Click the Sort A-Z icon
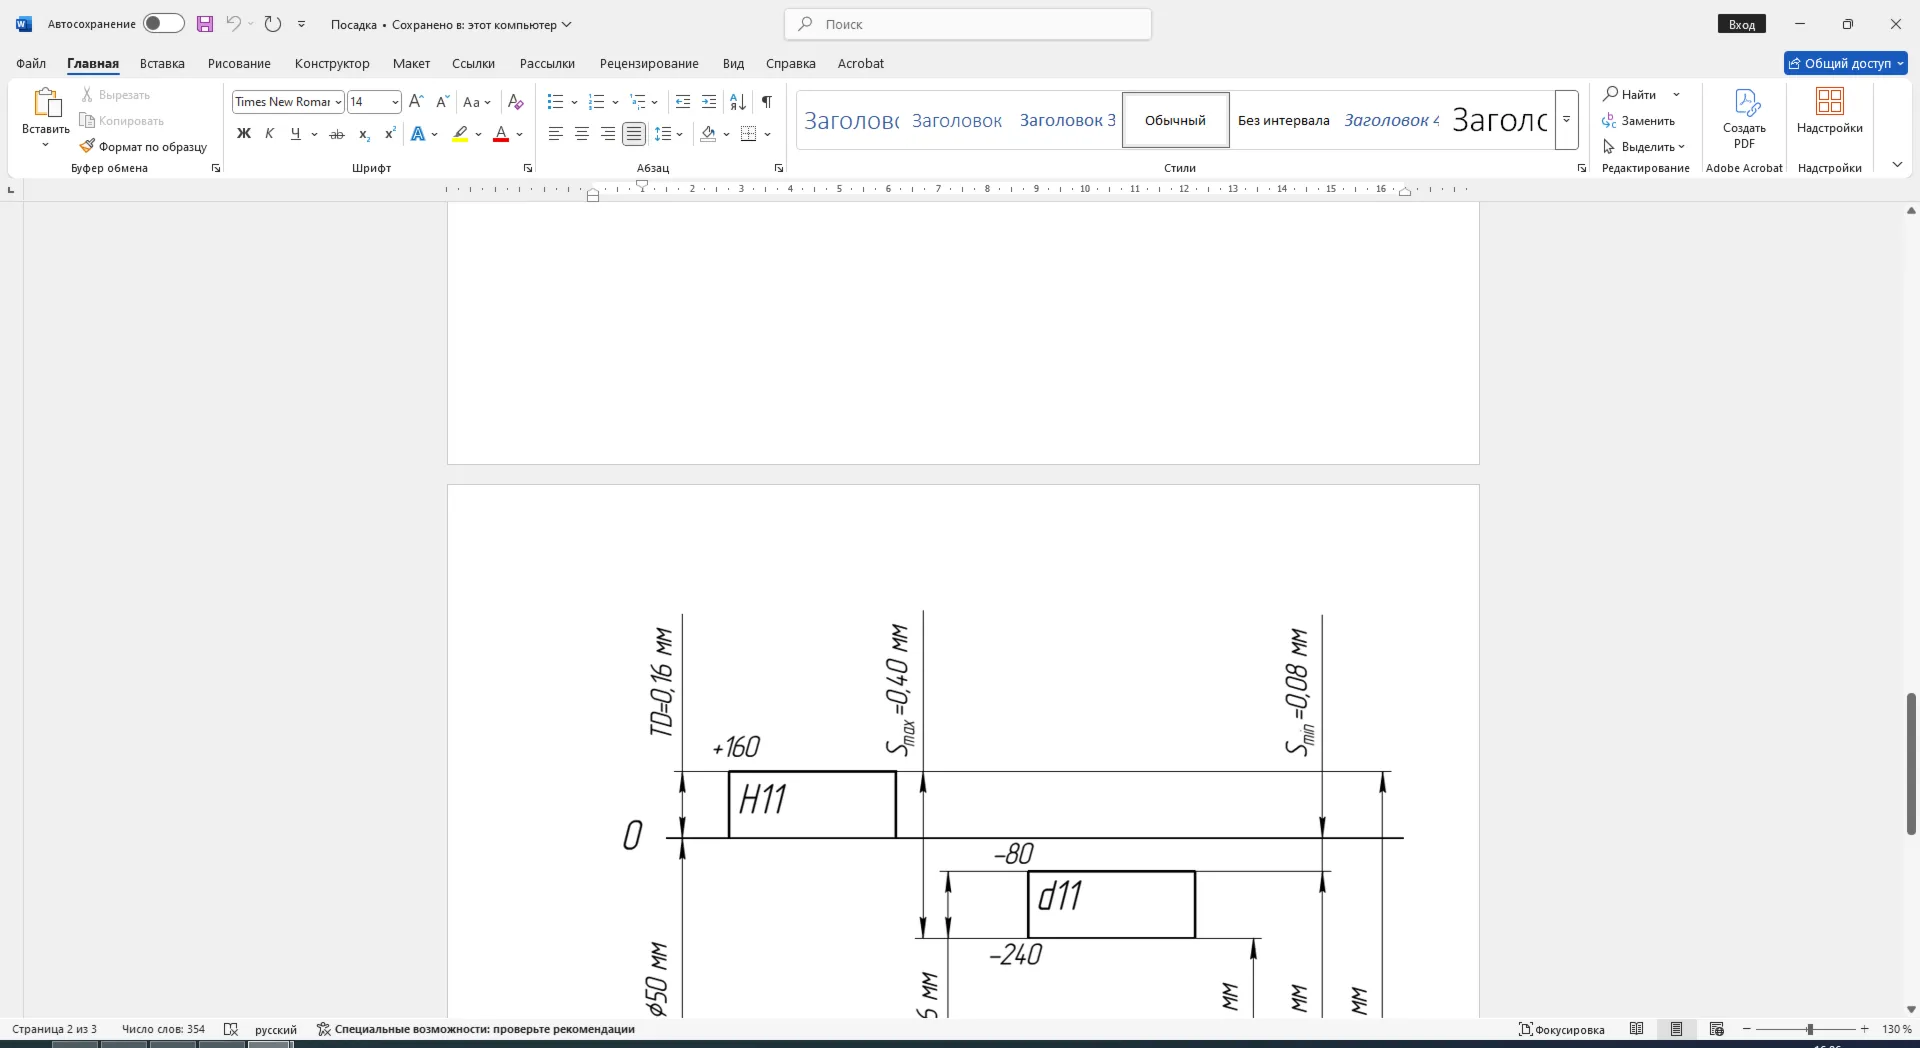The image size is (1920, 1048). click(x=738, y=102)
